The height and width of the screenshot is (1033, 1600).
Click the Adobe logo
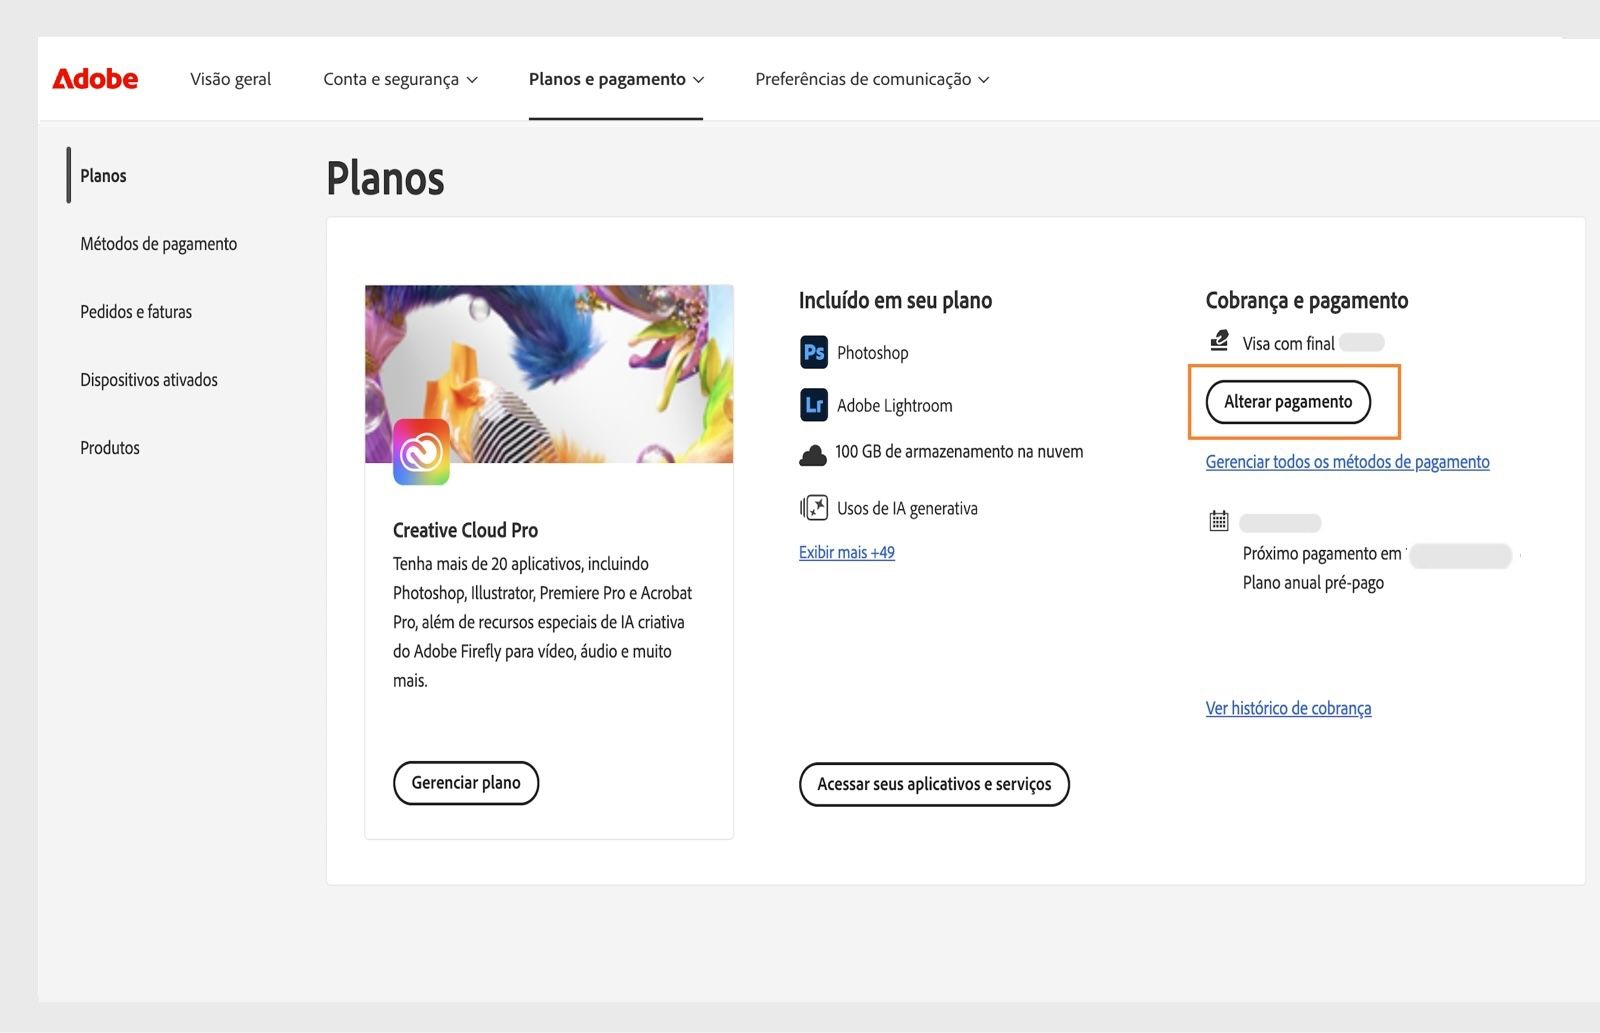pyautogui.click(x=95, y=79)
